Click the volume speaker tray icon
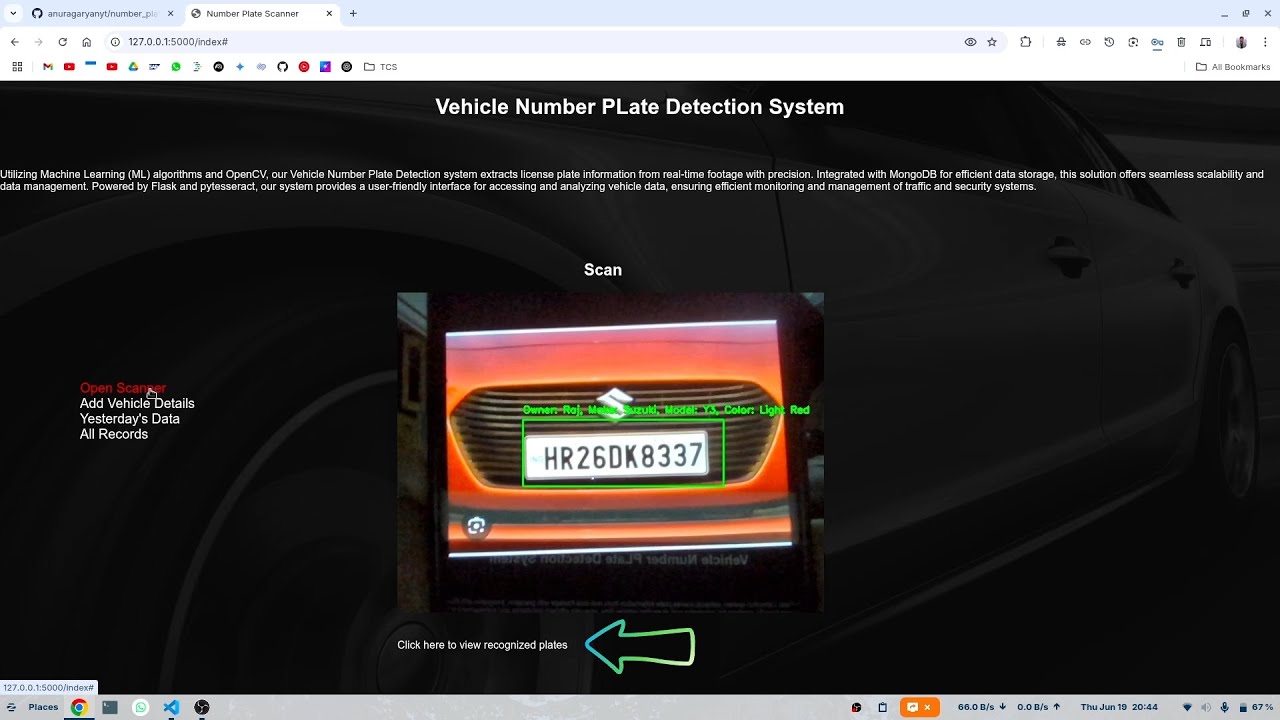 tap(1205, 707)
